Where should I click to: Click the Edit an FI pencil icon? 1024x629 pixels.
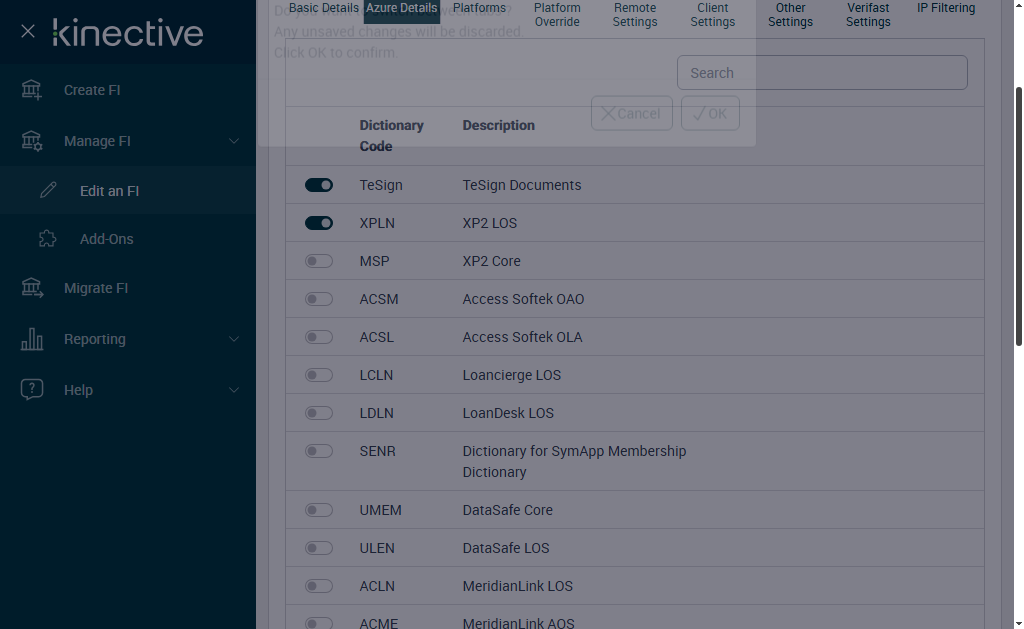(48, 190)
